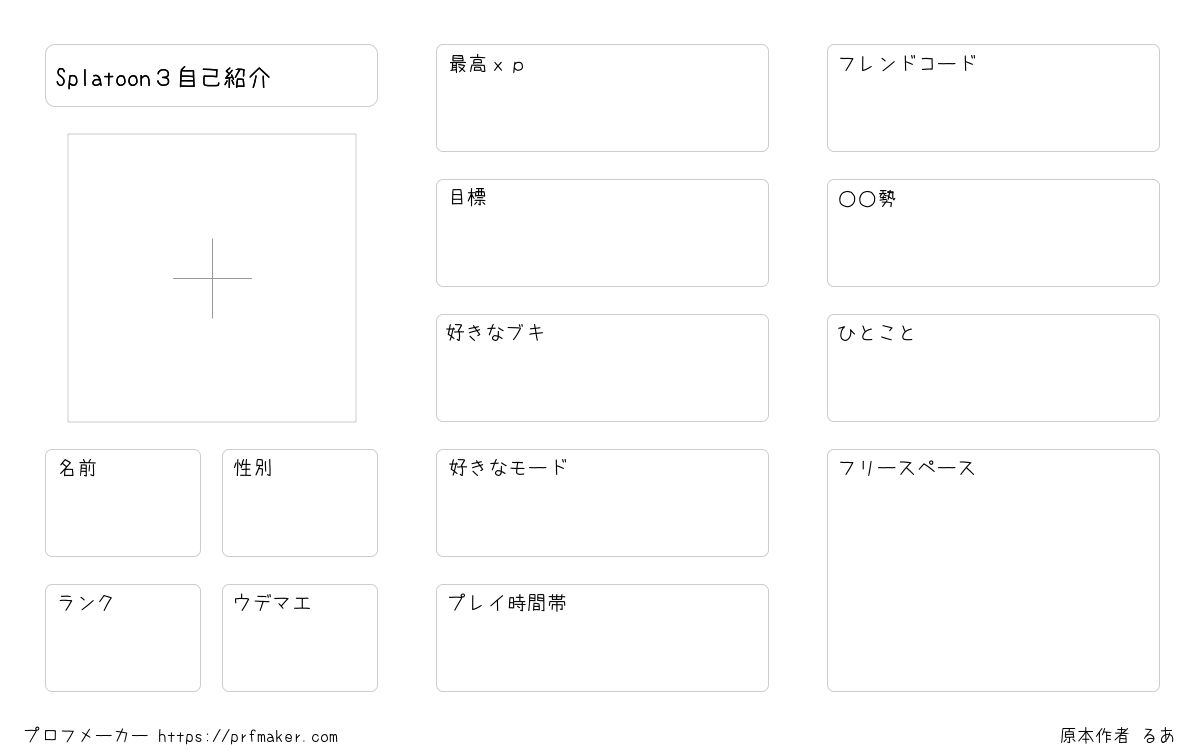Viewport: 1200px width, 750px height.
Task: Click the plus icon in the image placeholder
Action: [x=212, y=278]
